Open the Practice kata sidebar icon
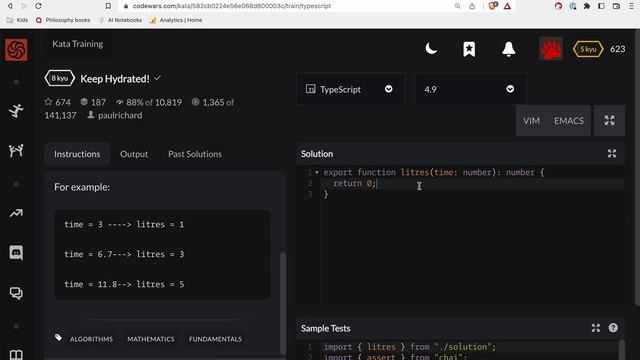This screenshot has height=360, width=640. point(16,111)
